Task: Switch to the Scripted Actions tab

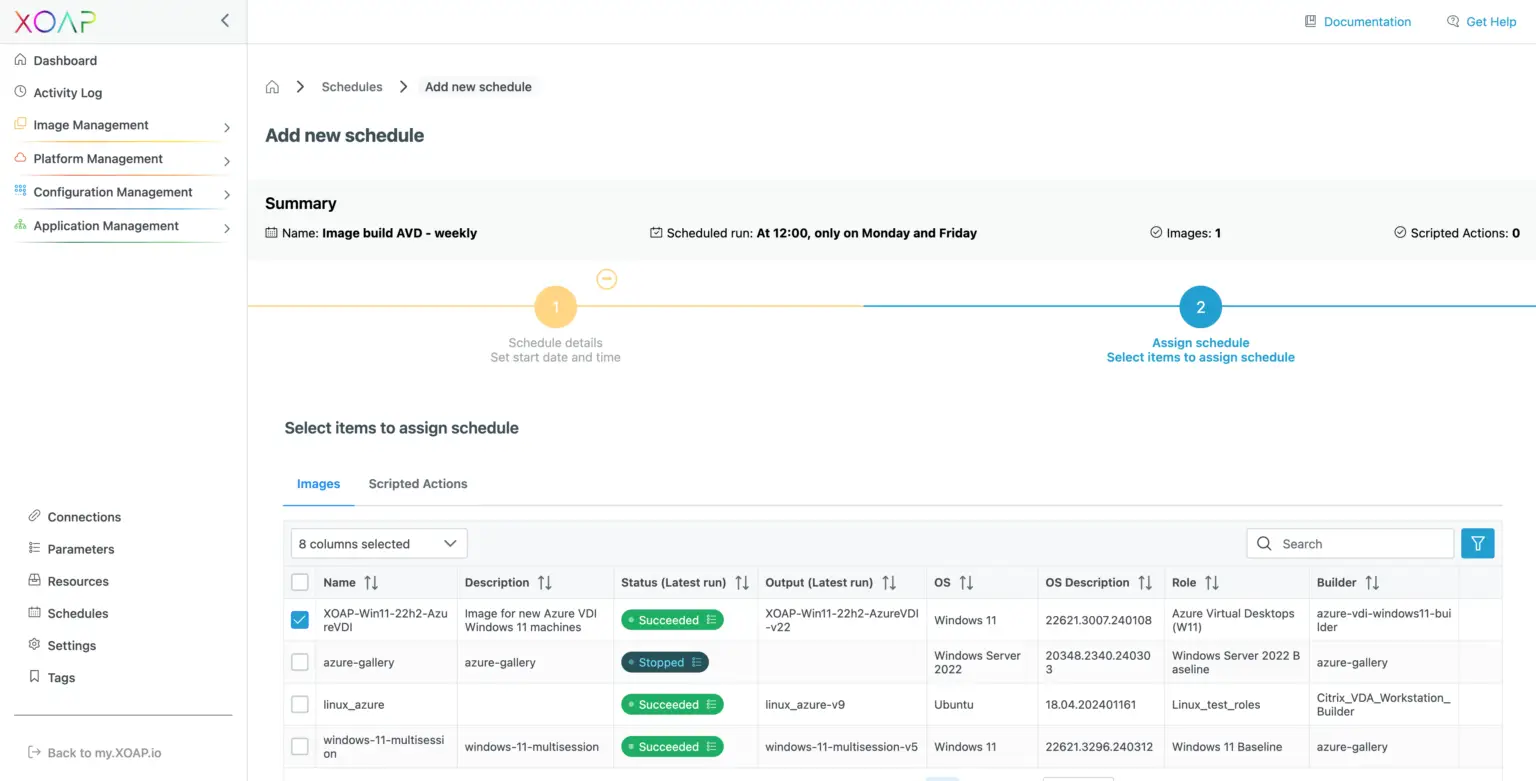Action: (418, 484)
